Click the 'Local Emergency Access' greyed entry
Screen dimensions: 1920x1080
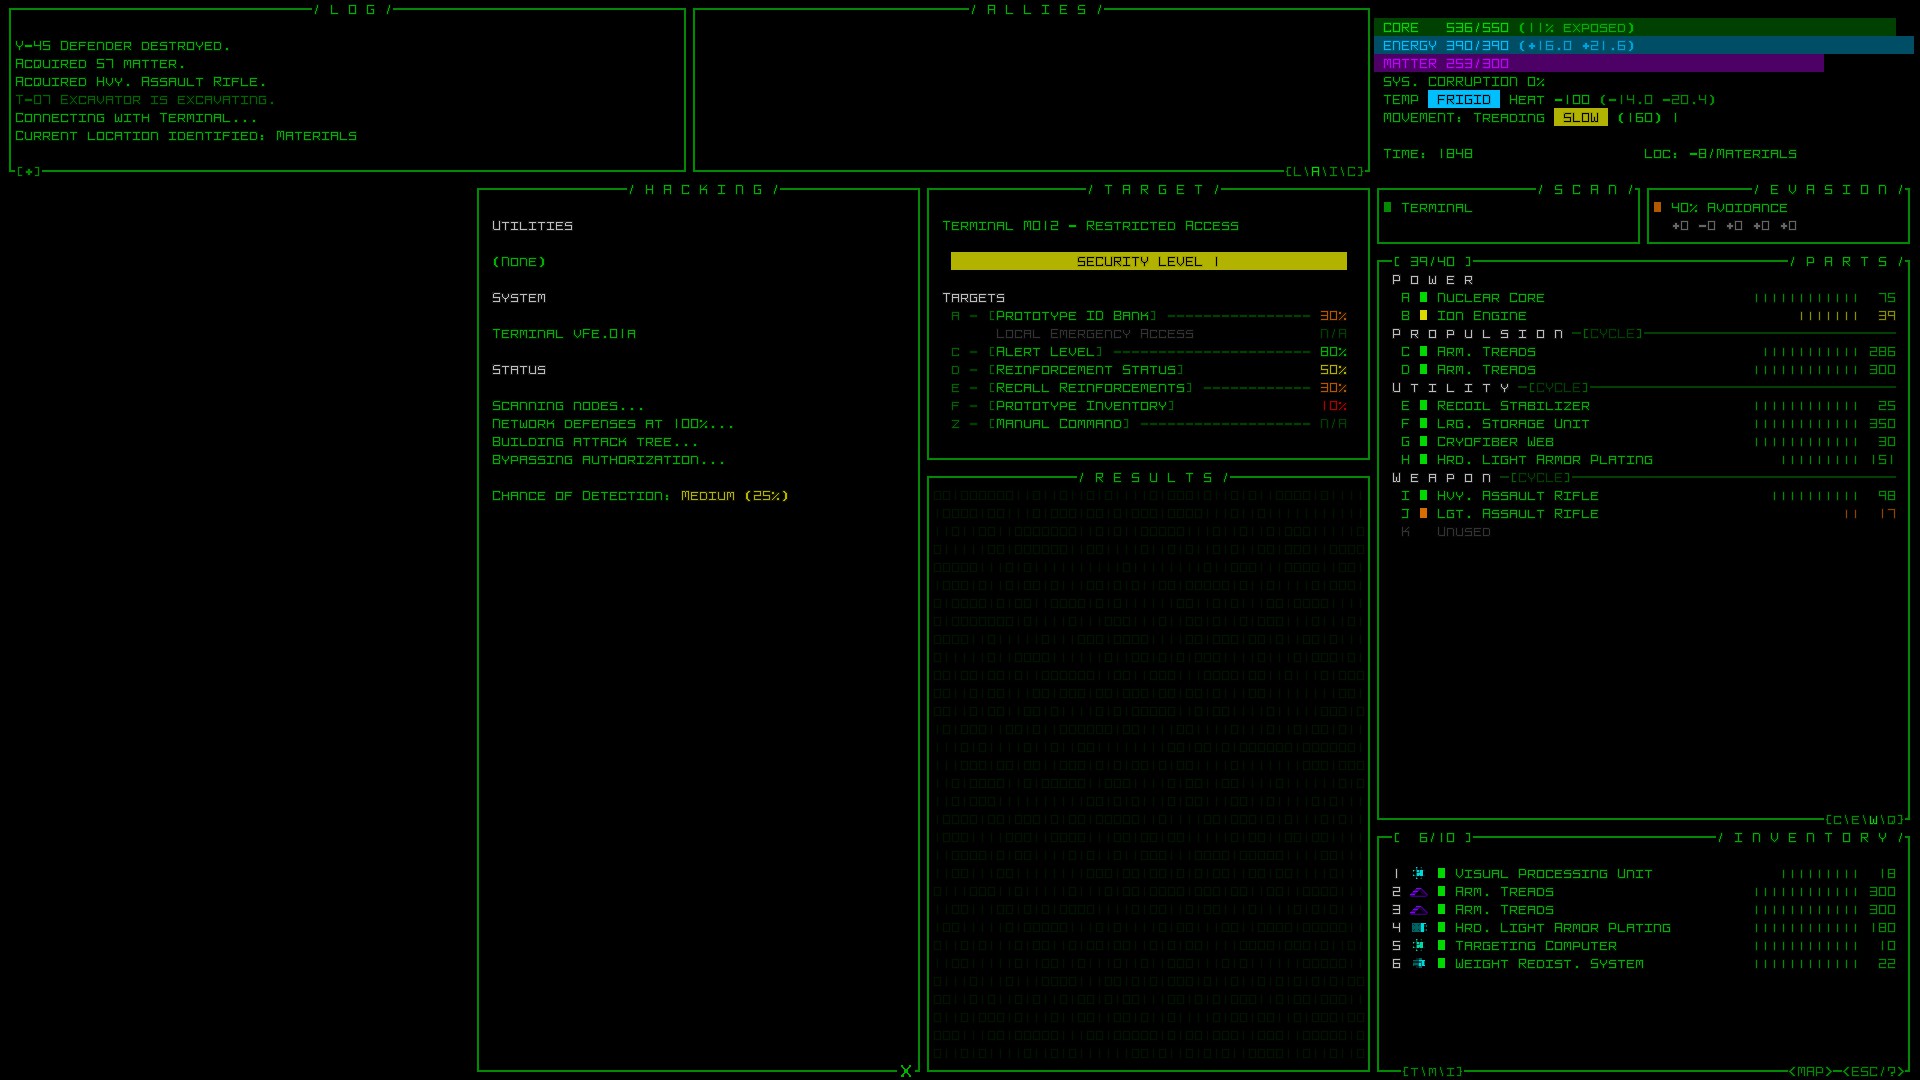pos(1094,334)
